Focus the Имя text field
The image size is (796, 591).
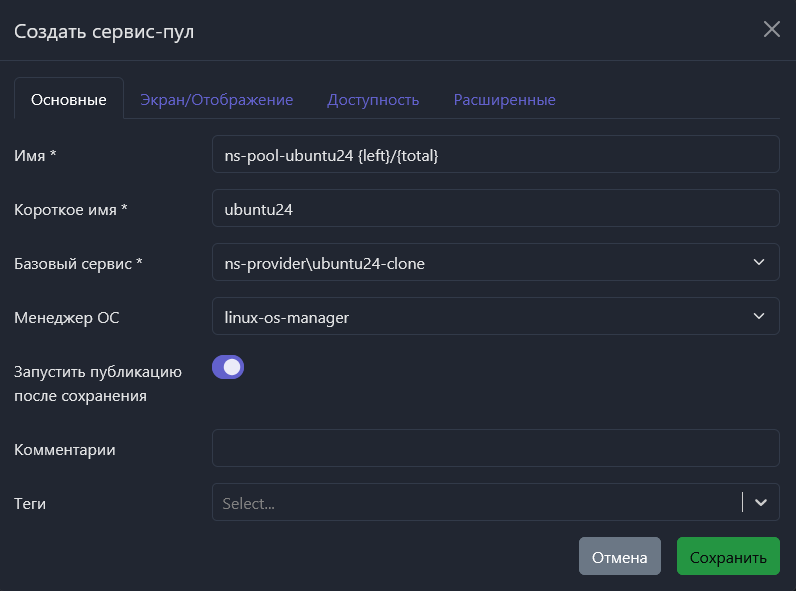495,155
